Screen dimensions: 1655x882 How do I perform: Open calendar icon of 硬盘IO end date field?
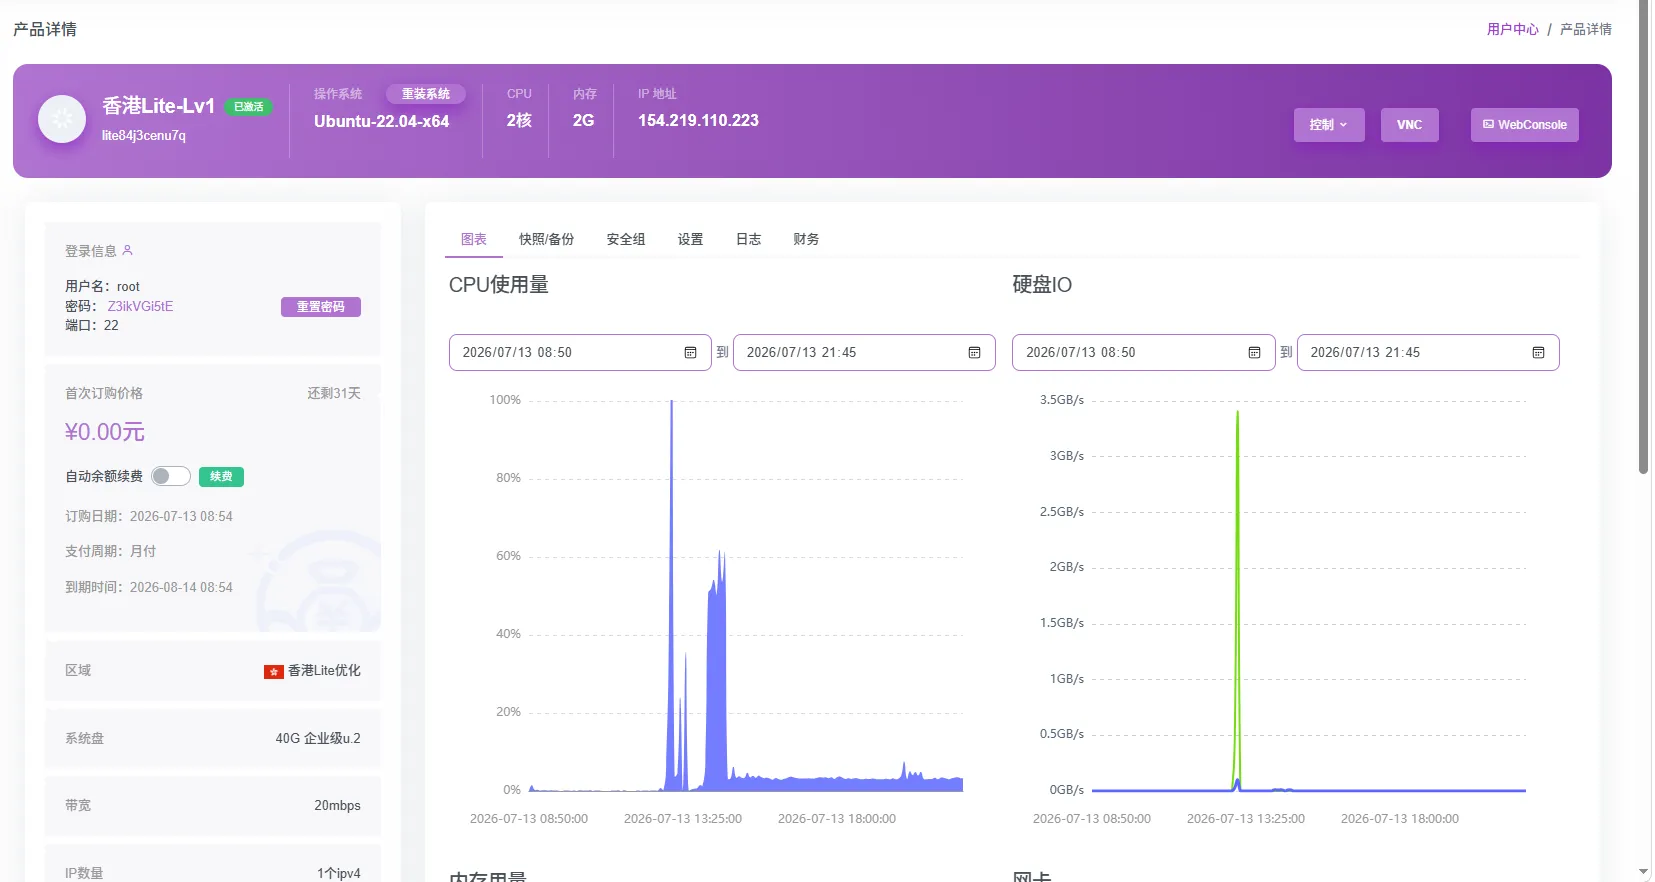[x=1538, y=352]
